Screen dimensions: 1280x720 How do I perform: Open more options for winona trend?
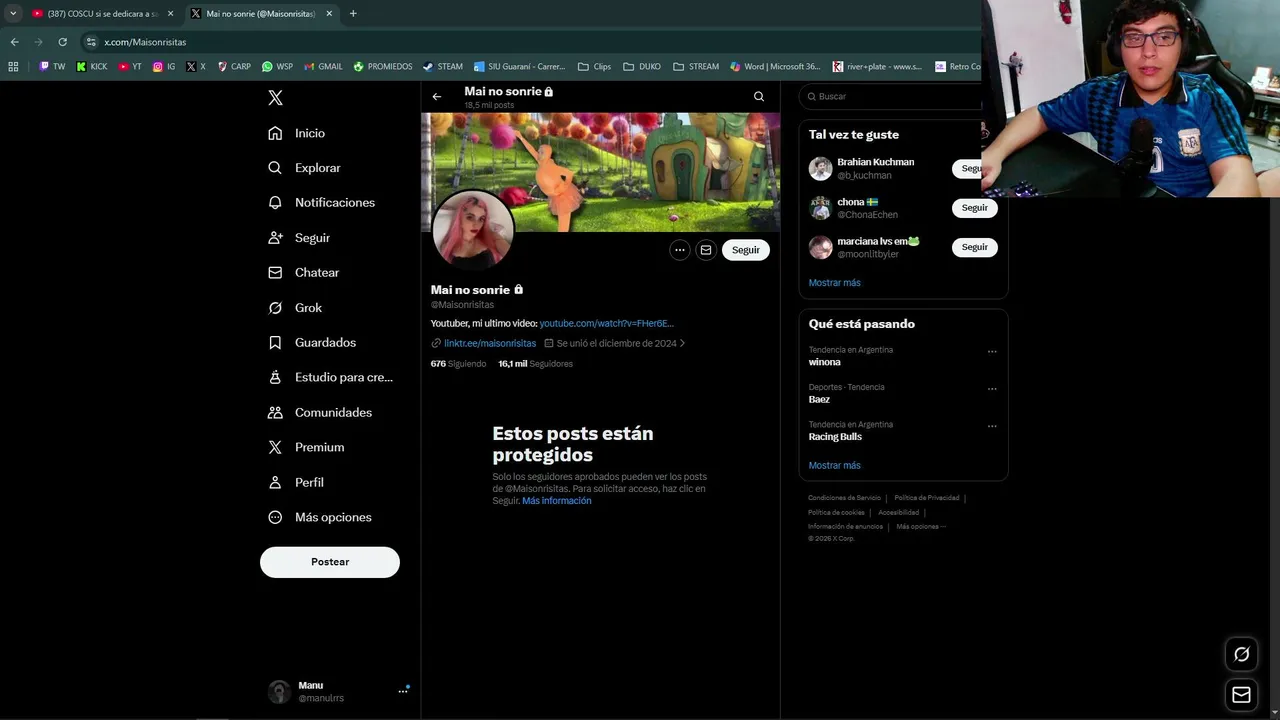point(992,351)
